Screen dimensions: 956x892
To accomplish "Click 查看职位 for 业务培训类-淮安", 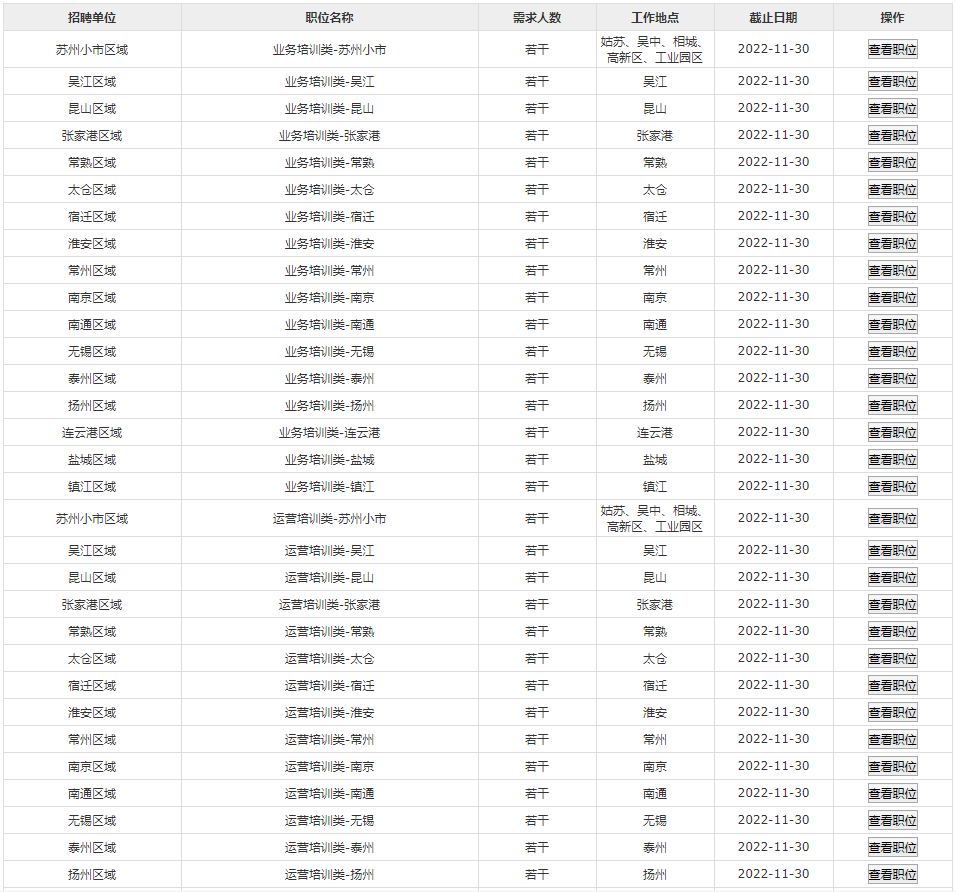I will click(893, 243).
